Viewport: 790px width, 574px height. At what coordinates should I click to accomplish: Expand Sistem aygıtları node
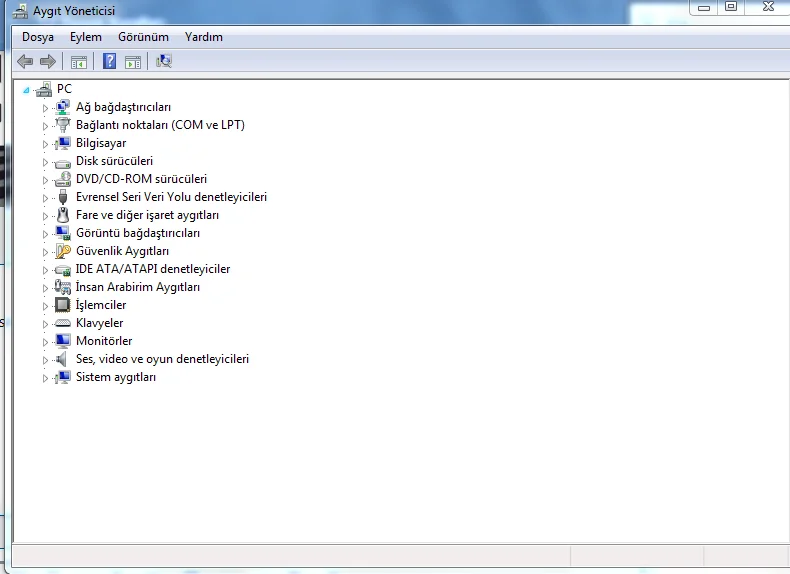click(45, 378)
